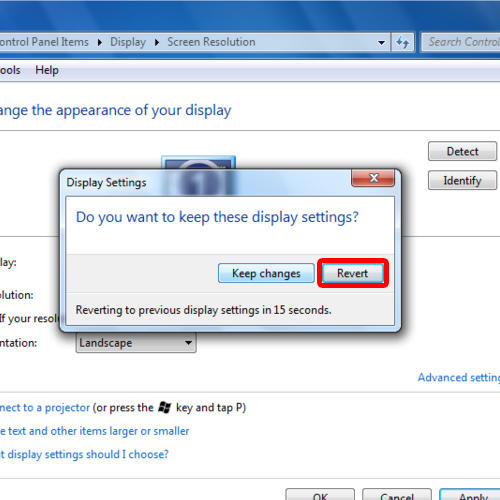500x500 pixels.
Task: Open the Tools menu
Action: [x=10, y=70]
